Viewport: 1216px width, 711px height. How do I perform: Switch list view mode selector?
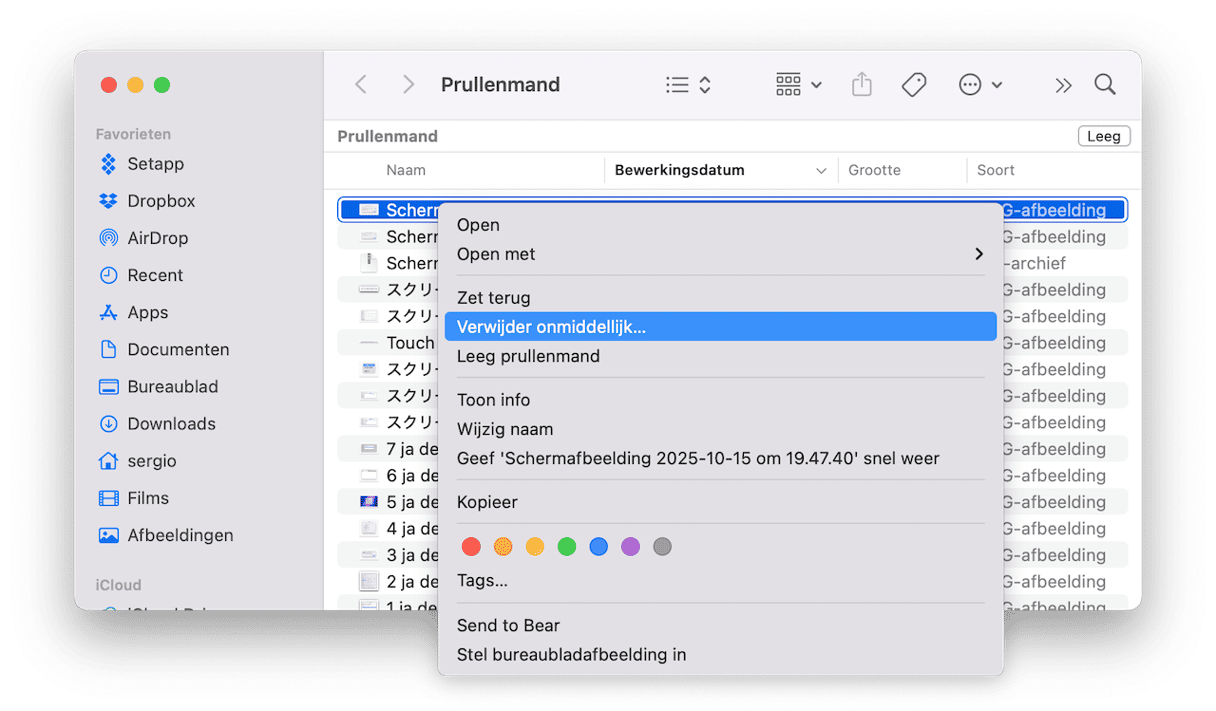pyautogui.click(x=688, y=85)
